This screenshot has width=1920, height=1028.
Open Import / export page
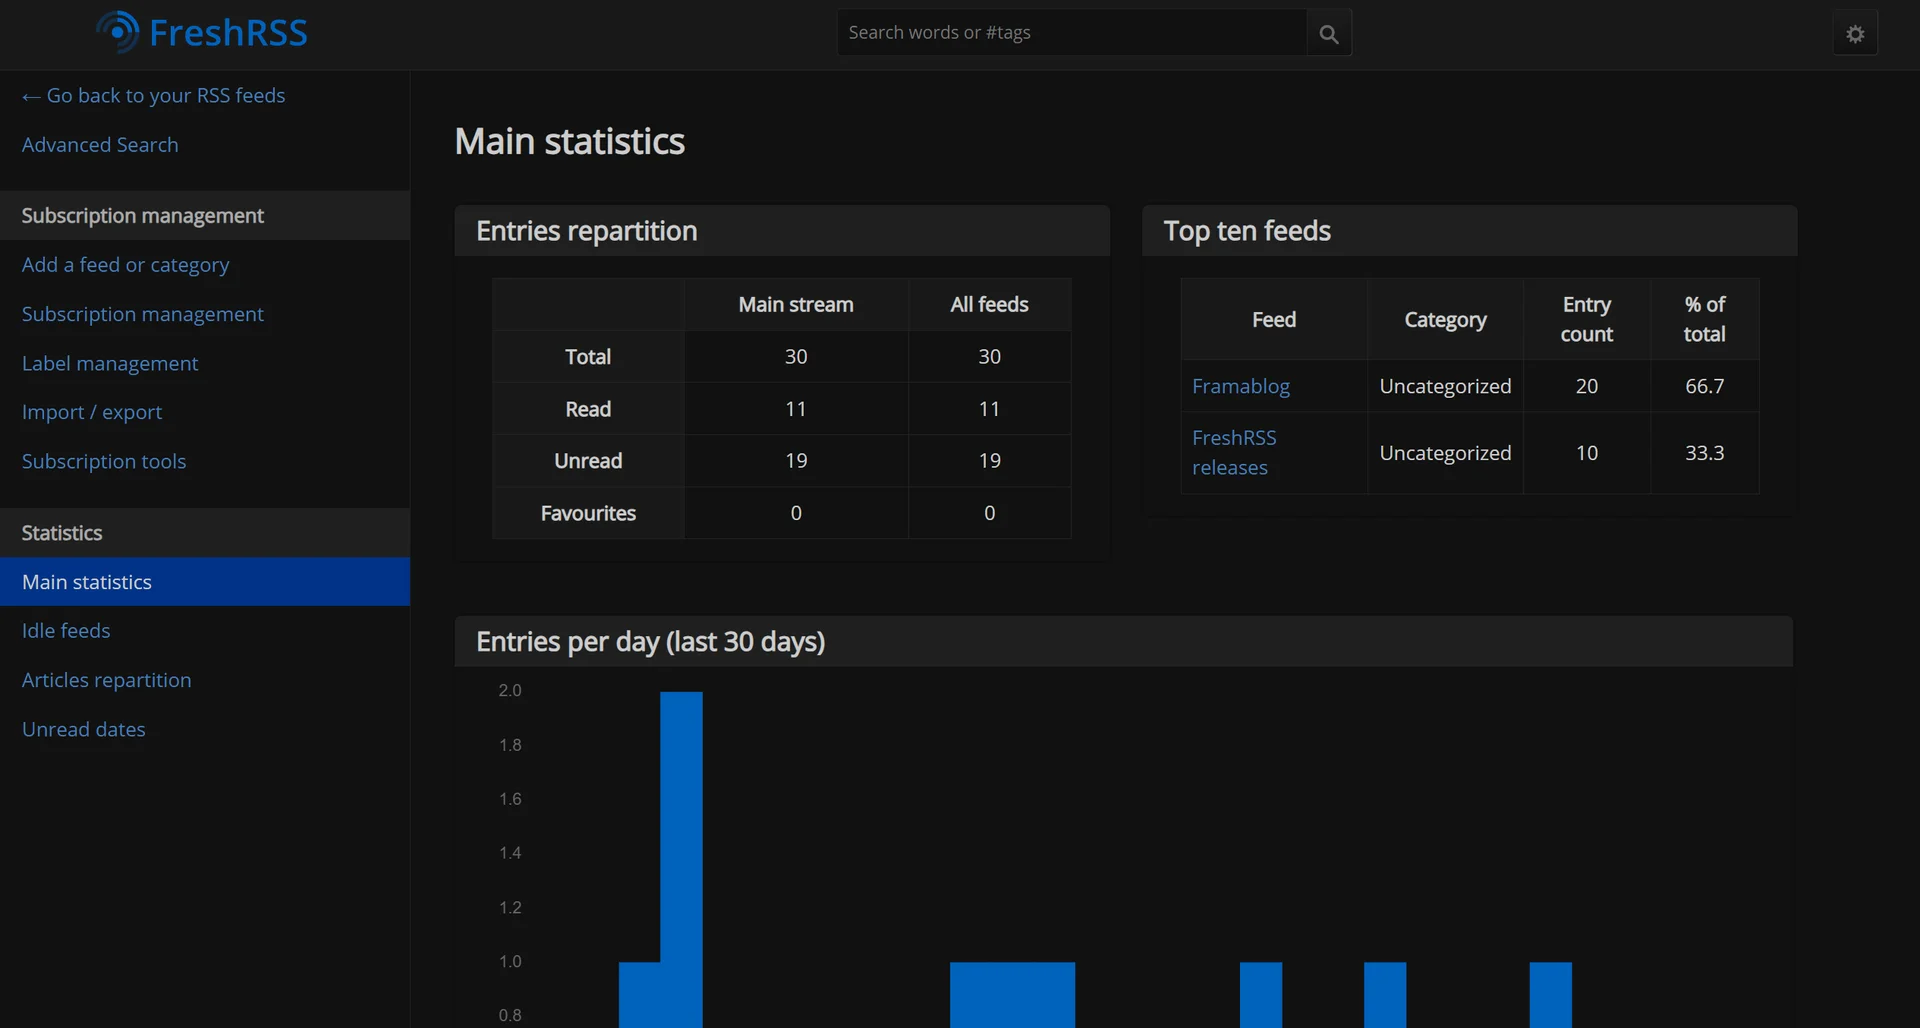point(92,412)
